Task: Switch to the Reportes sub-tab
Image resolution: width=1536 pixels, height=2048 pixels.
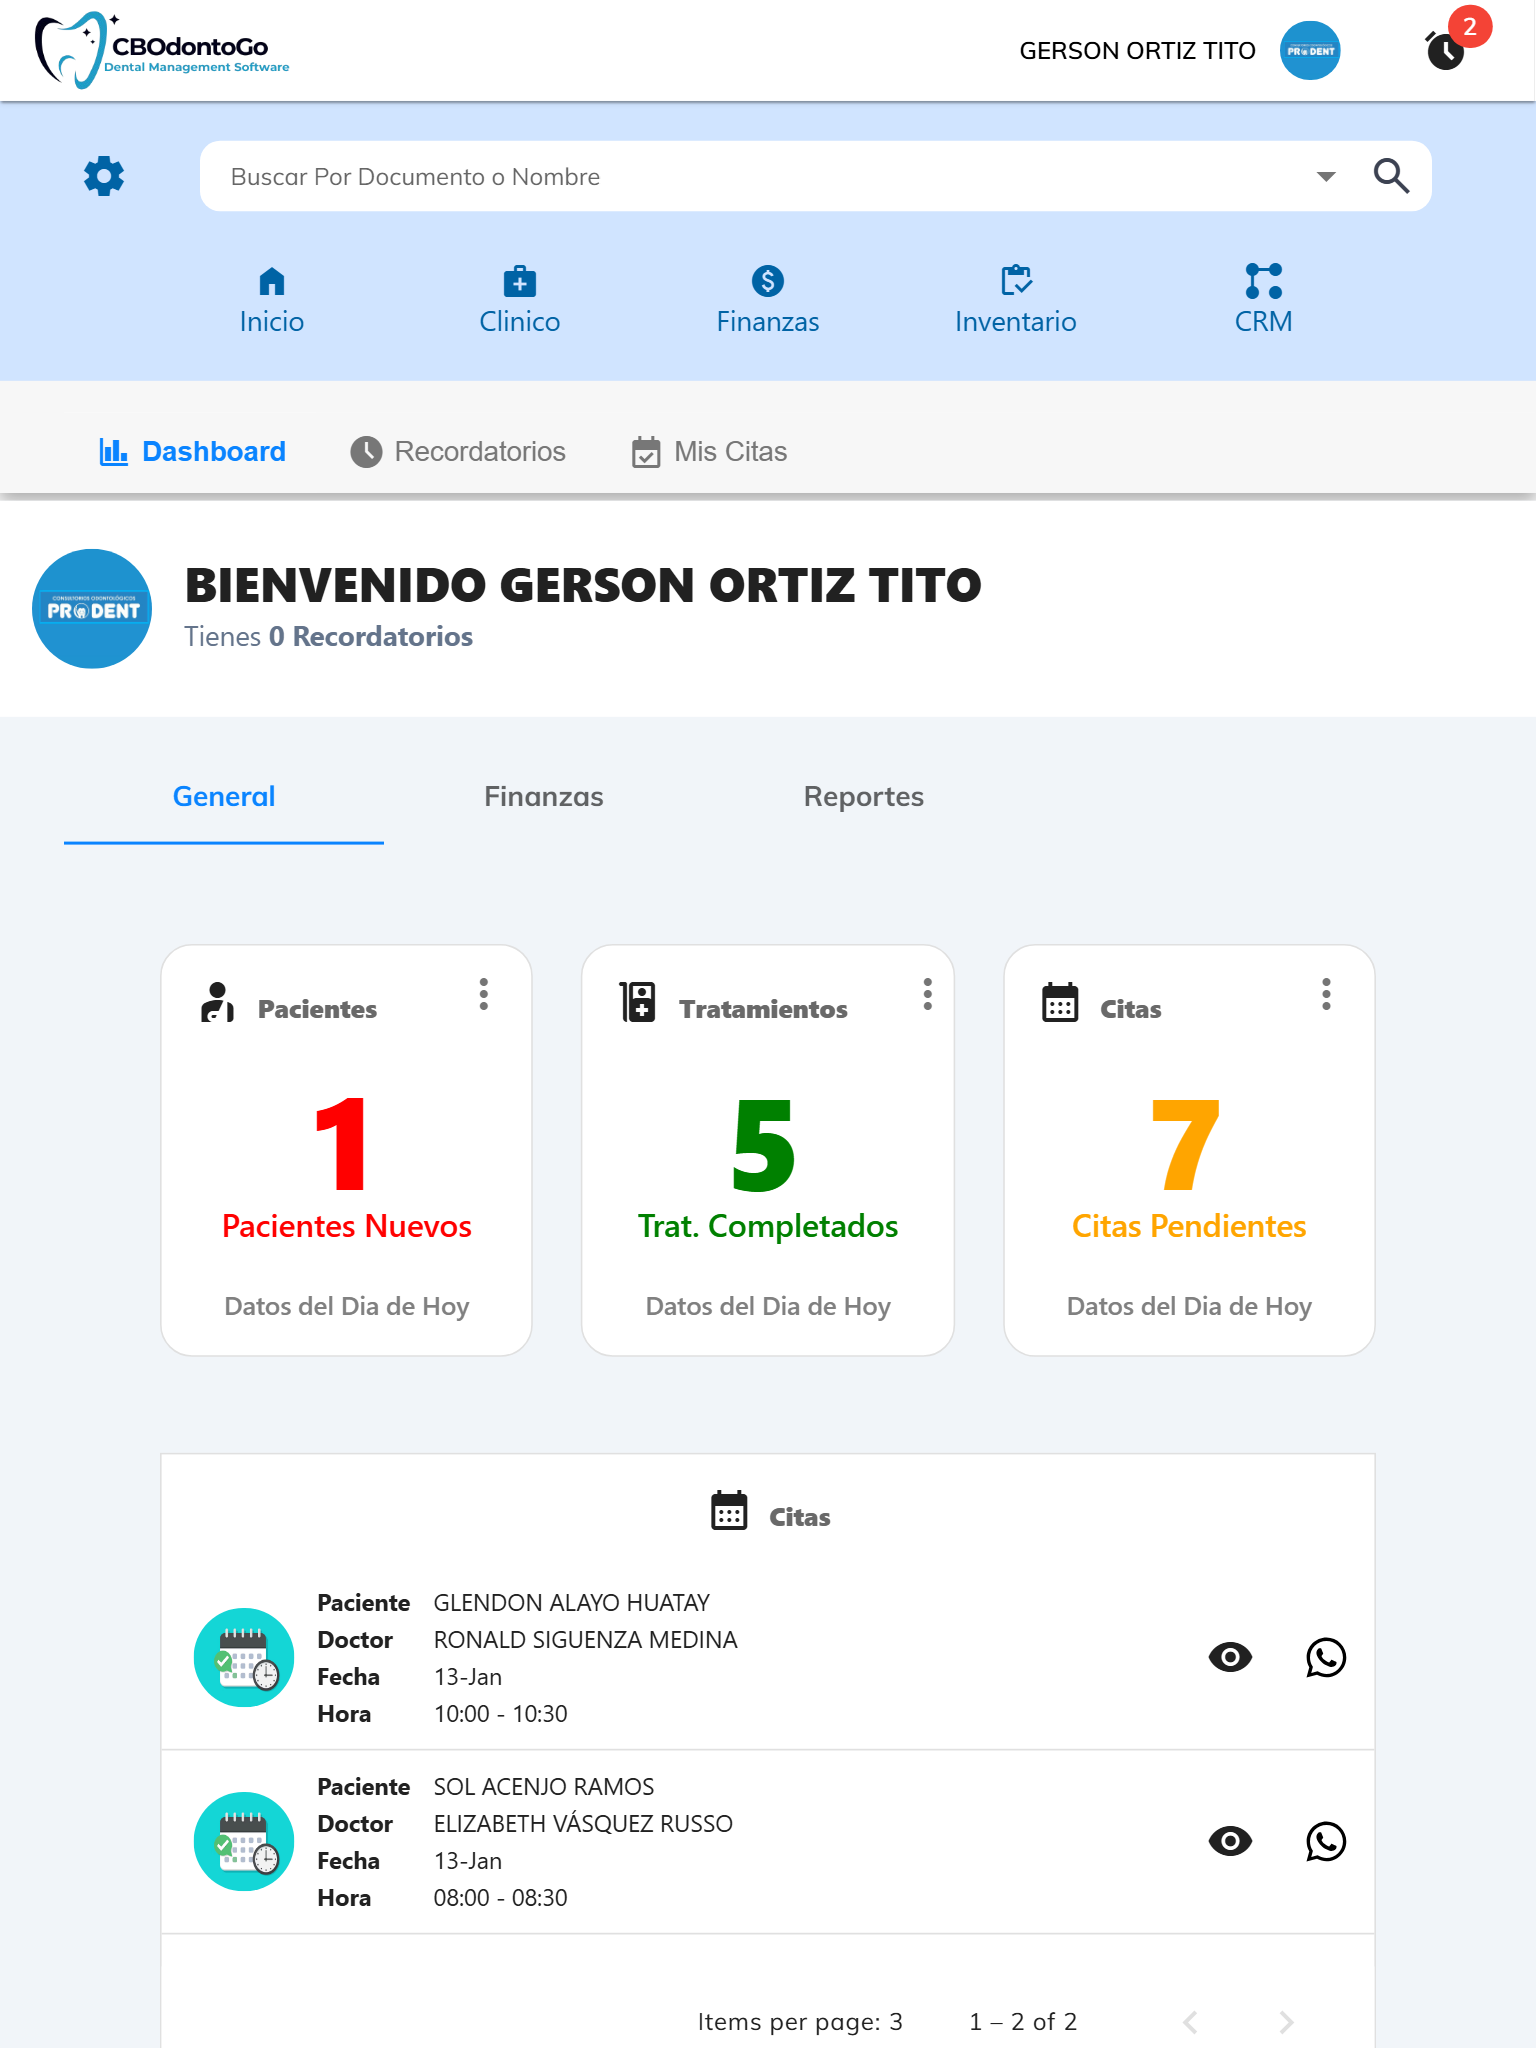Action: coord(864,796)
